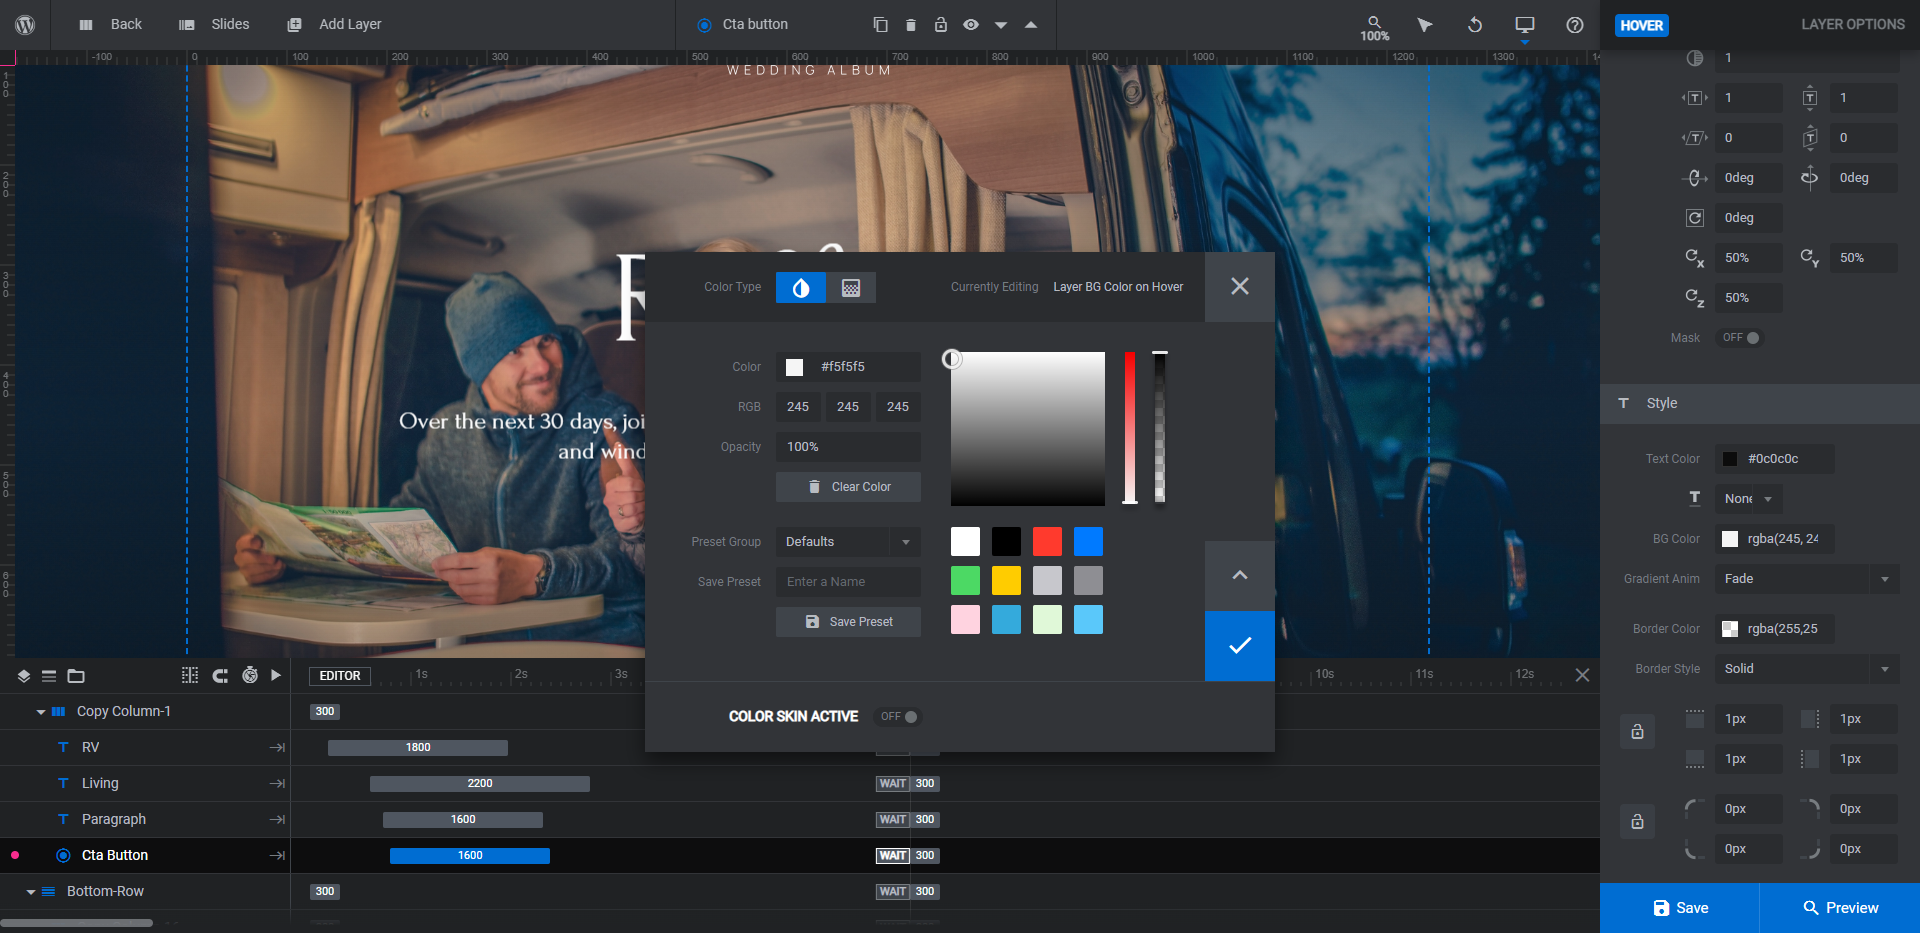Lock the Cta button layer

941,24
